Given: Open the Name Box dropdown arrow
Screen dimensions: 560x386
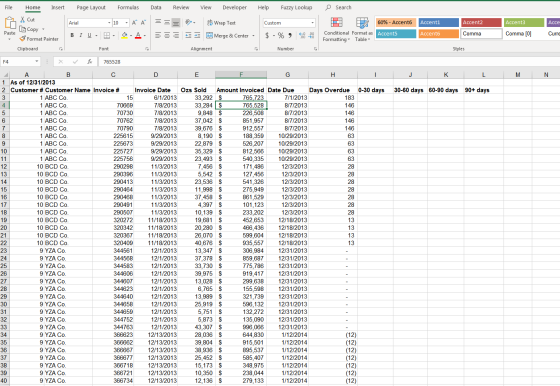Looking at the screenshot, I should (36, 62).
